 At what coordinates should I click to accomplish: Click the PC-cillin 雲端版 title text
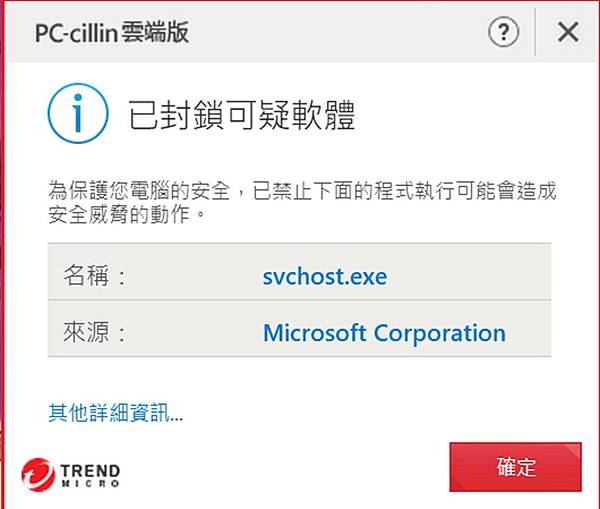pos(112,32)
